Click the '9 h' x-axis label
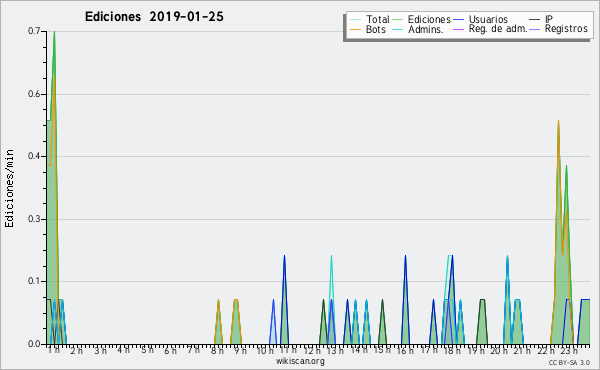 point(241,350)
